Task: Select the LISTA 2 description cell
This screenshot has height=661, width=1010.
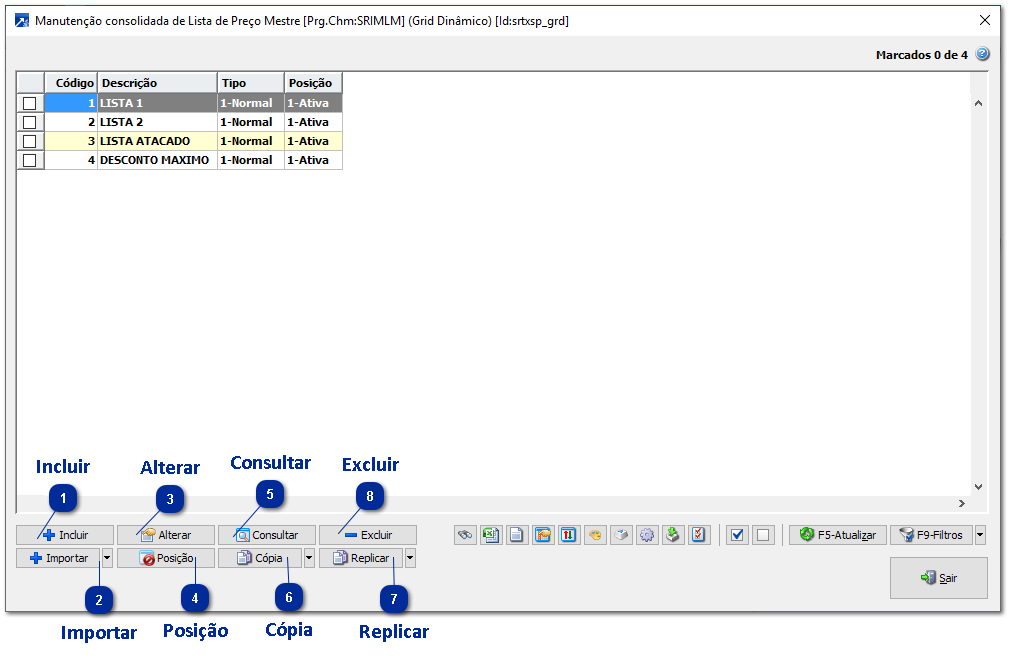Action: pos(157,122)
